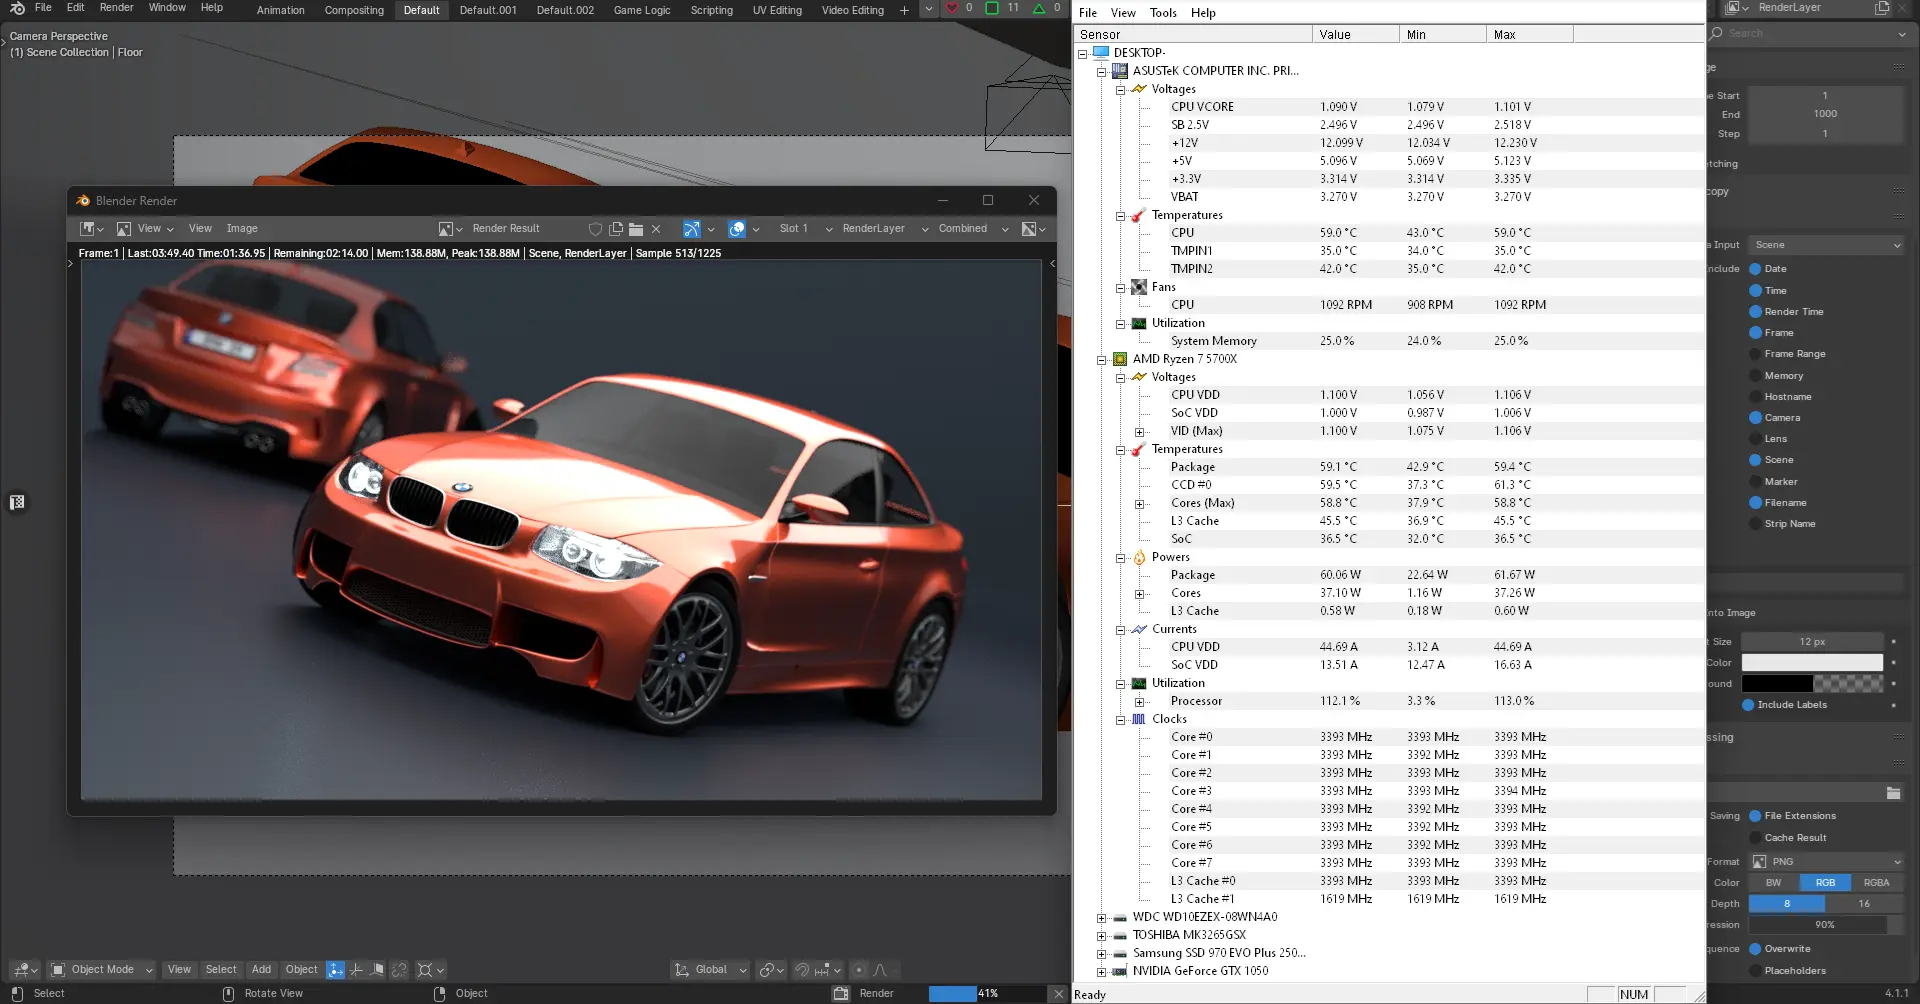1920x1004 pixels.
Task: Toggle the overlays icon in render window
Action: point(737,229)
